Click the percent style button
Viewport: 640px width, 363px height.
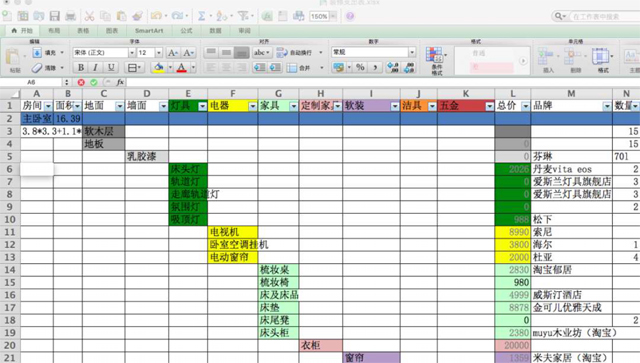(x=360, y=67)
